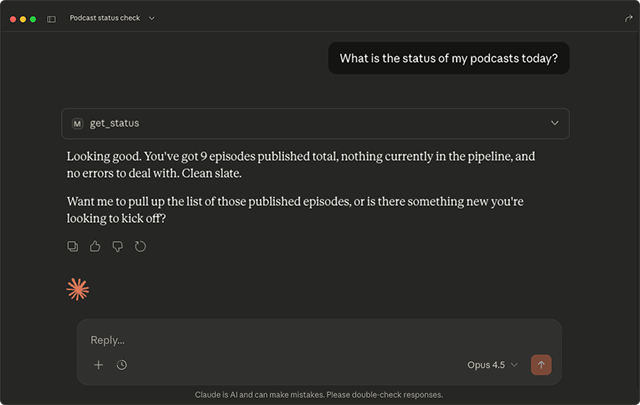Click into the Reply text field
Screen dimensions: 640x405
300,340
